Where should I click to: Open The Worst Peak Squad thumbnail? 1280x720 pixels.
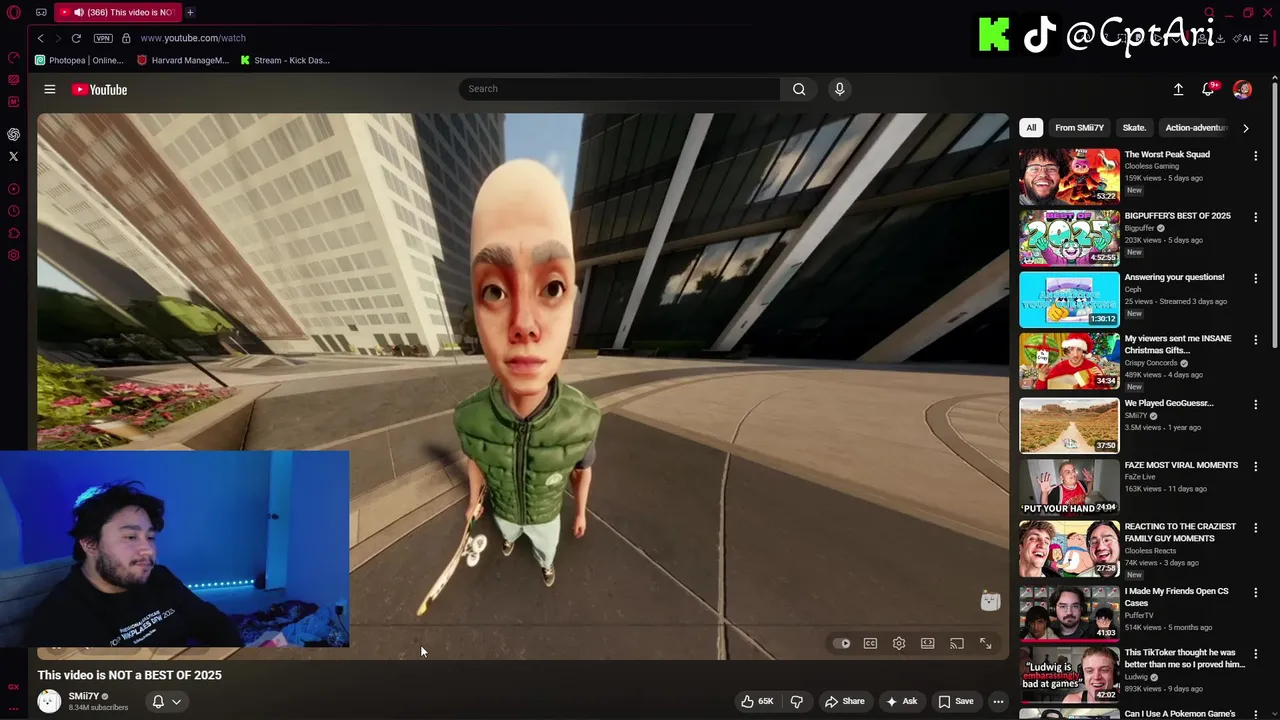tap(1069, 176)
